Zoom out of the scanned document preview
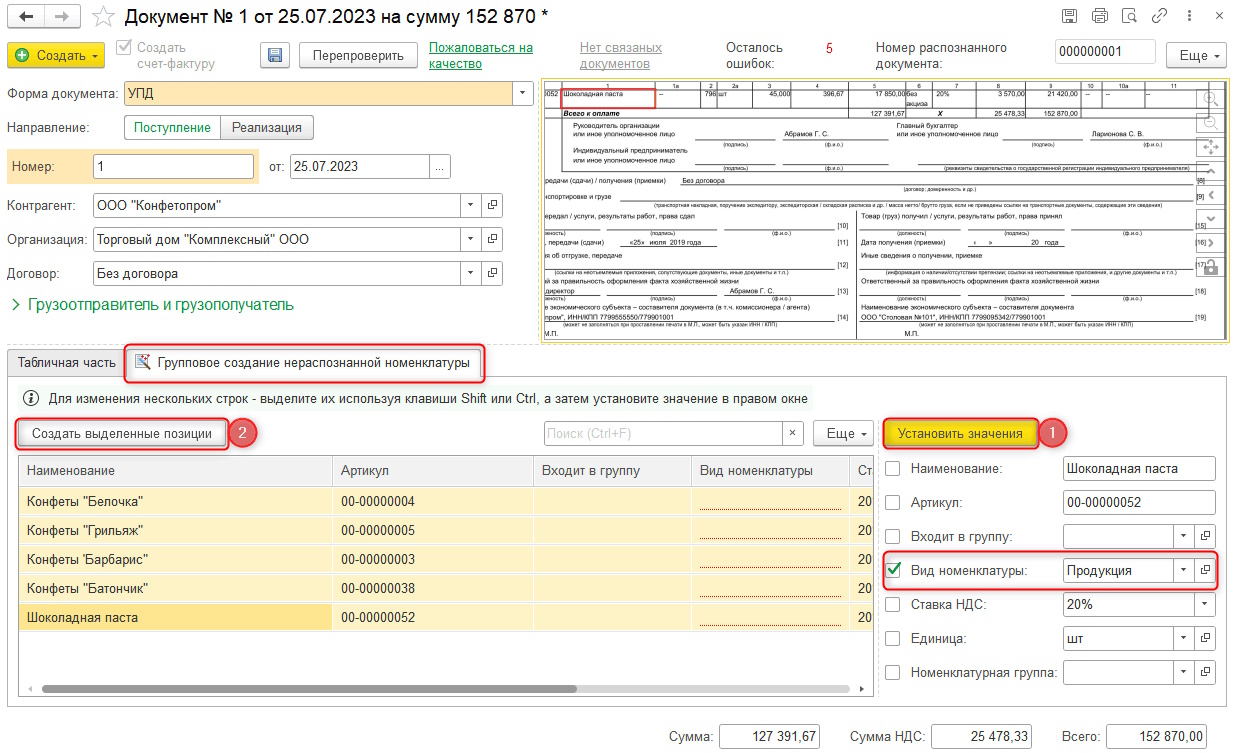Image resolution: width=1235 pixels, height=753 pixels. point(1210,122)
